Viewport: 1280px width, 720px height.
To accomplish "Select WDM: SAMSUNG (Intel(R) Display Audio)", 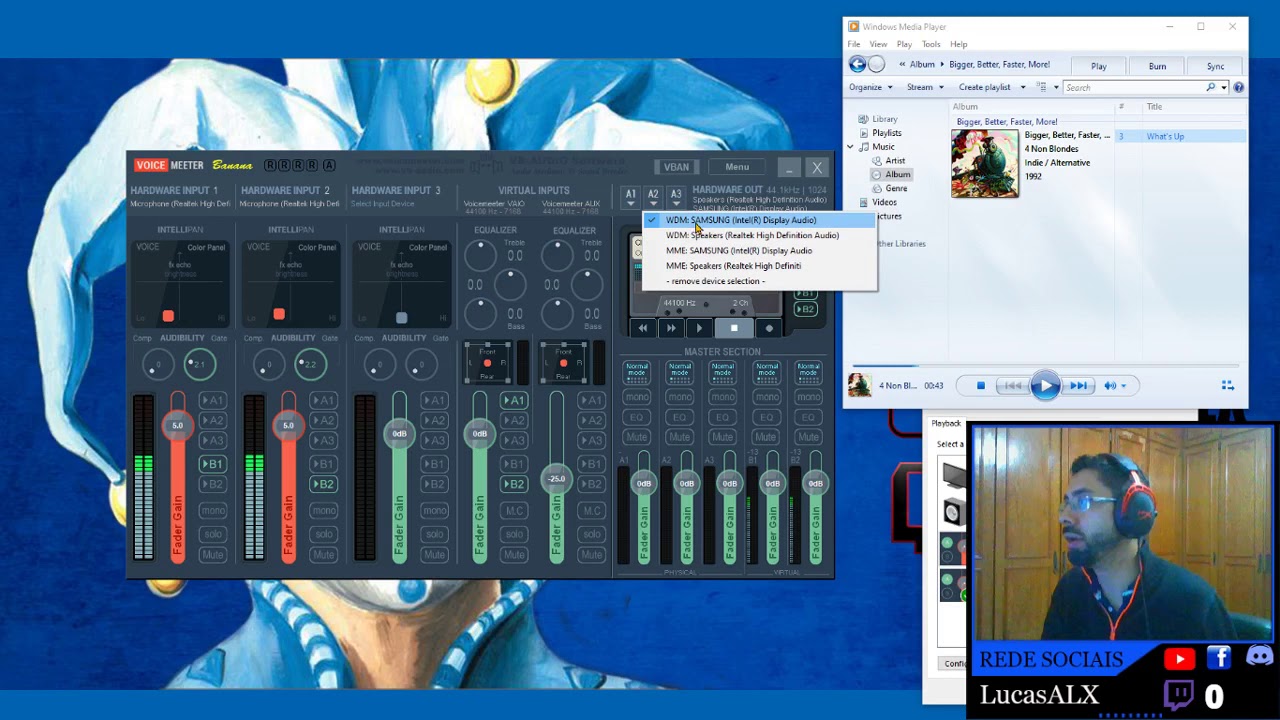I will coord(759,220).
